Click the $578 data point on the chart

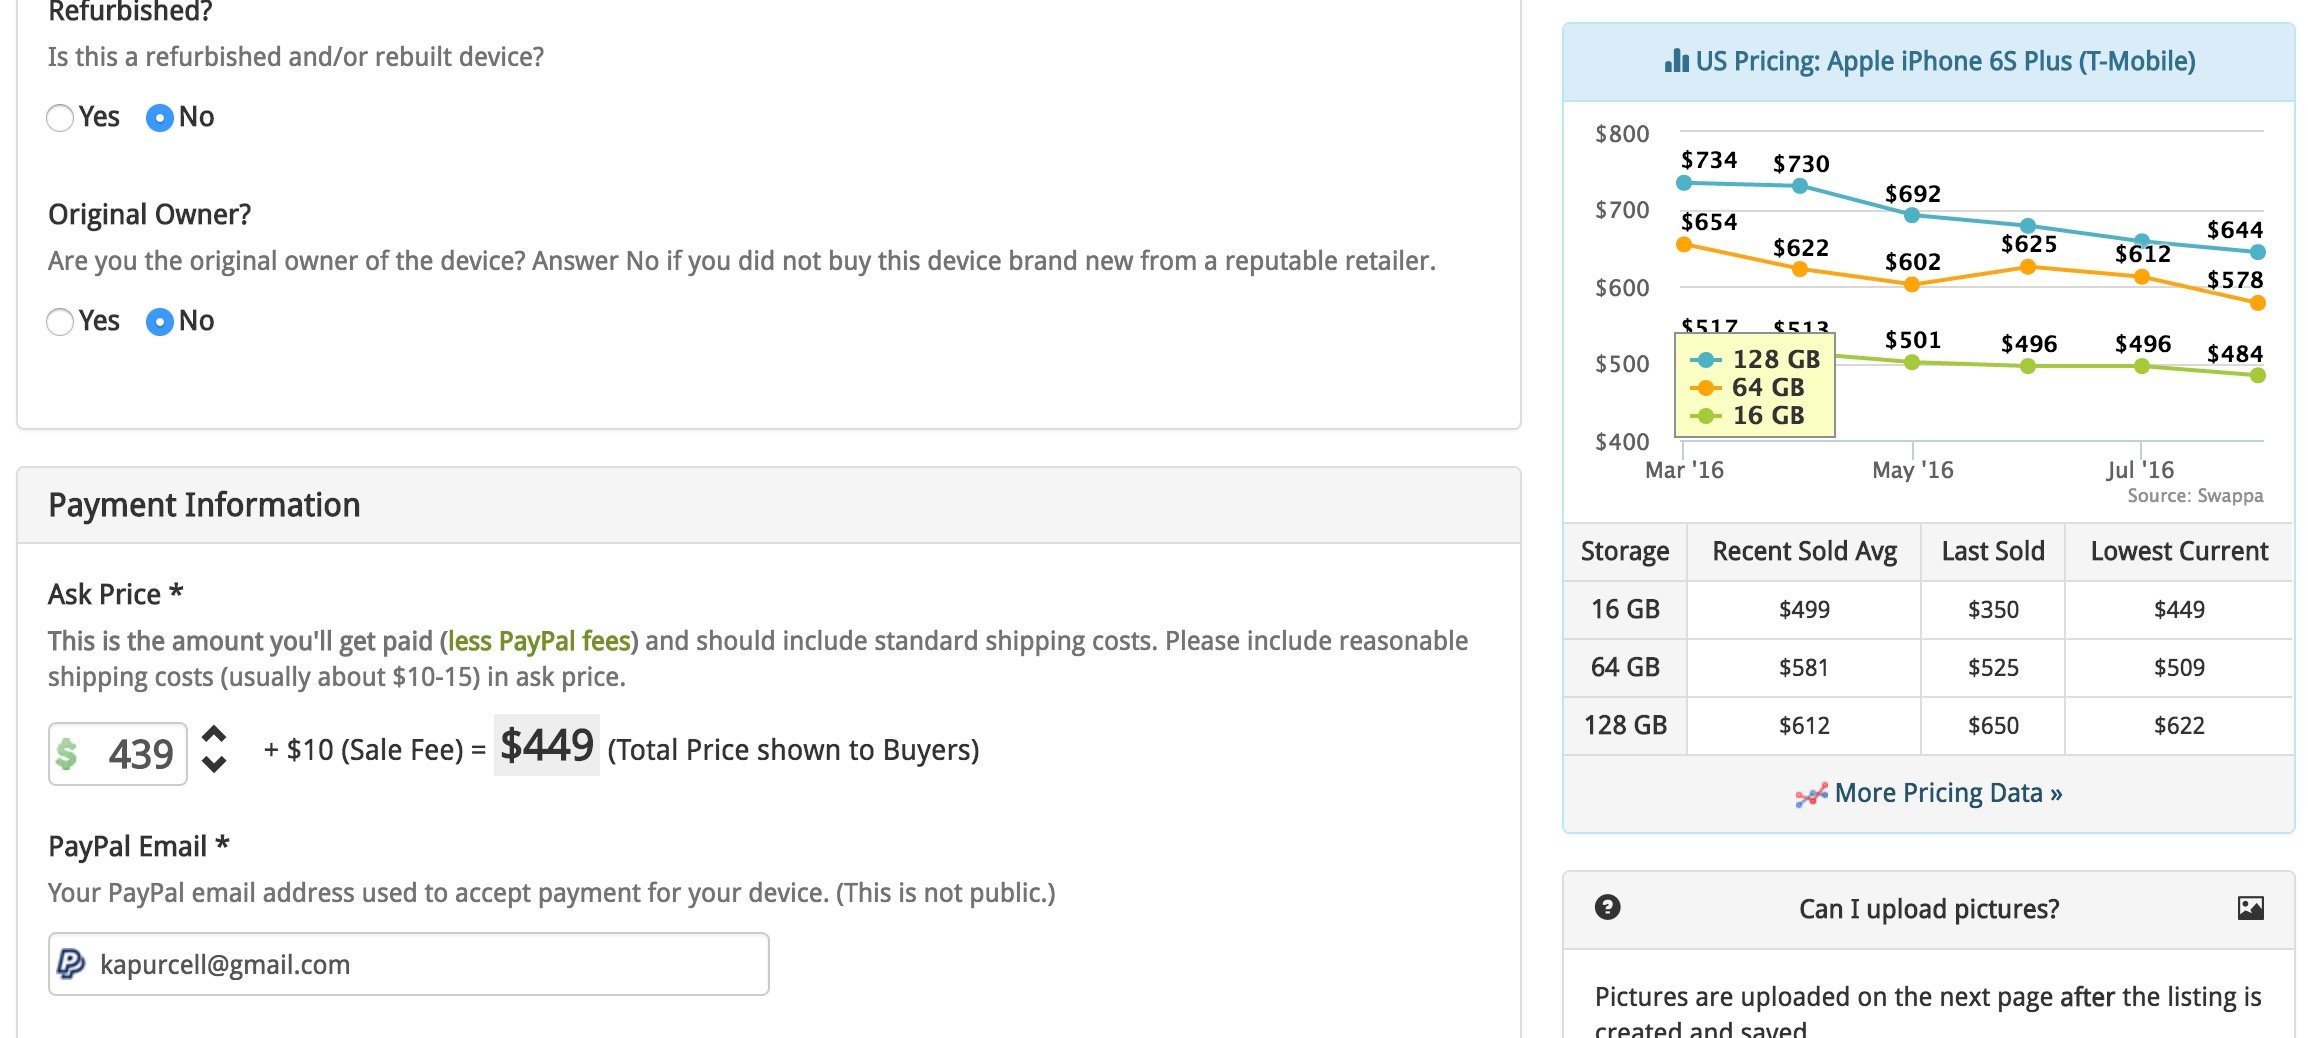[2258, 303]
